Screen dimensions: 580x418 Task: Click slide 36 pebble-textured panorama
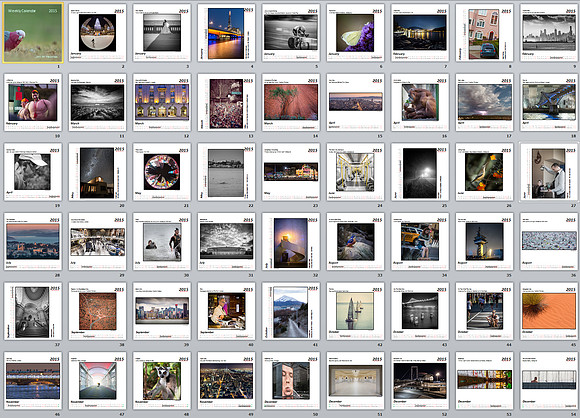tap(549, 242)
